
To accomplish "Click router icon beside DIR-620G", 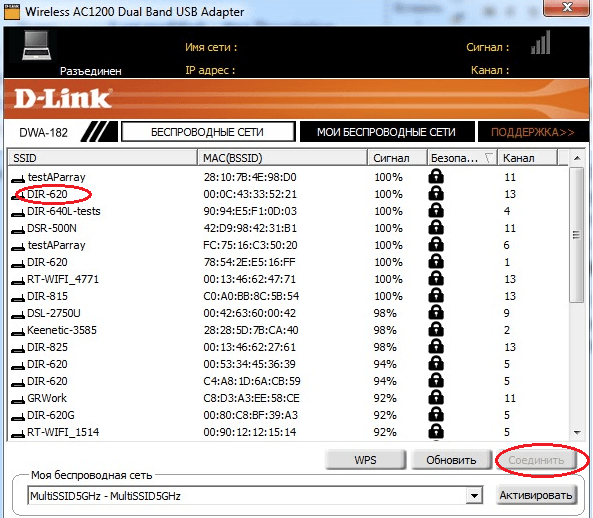I will pos(18,417).
